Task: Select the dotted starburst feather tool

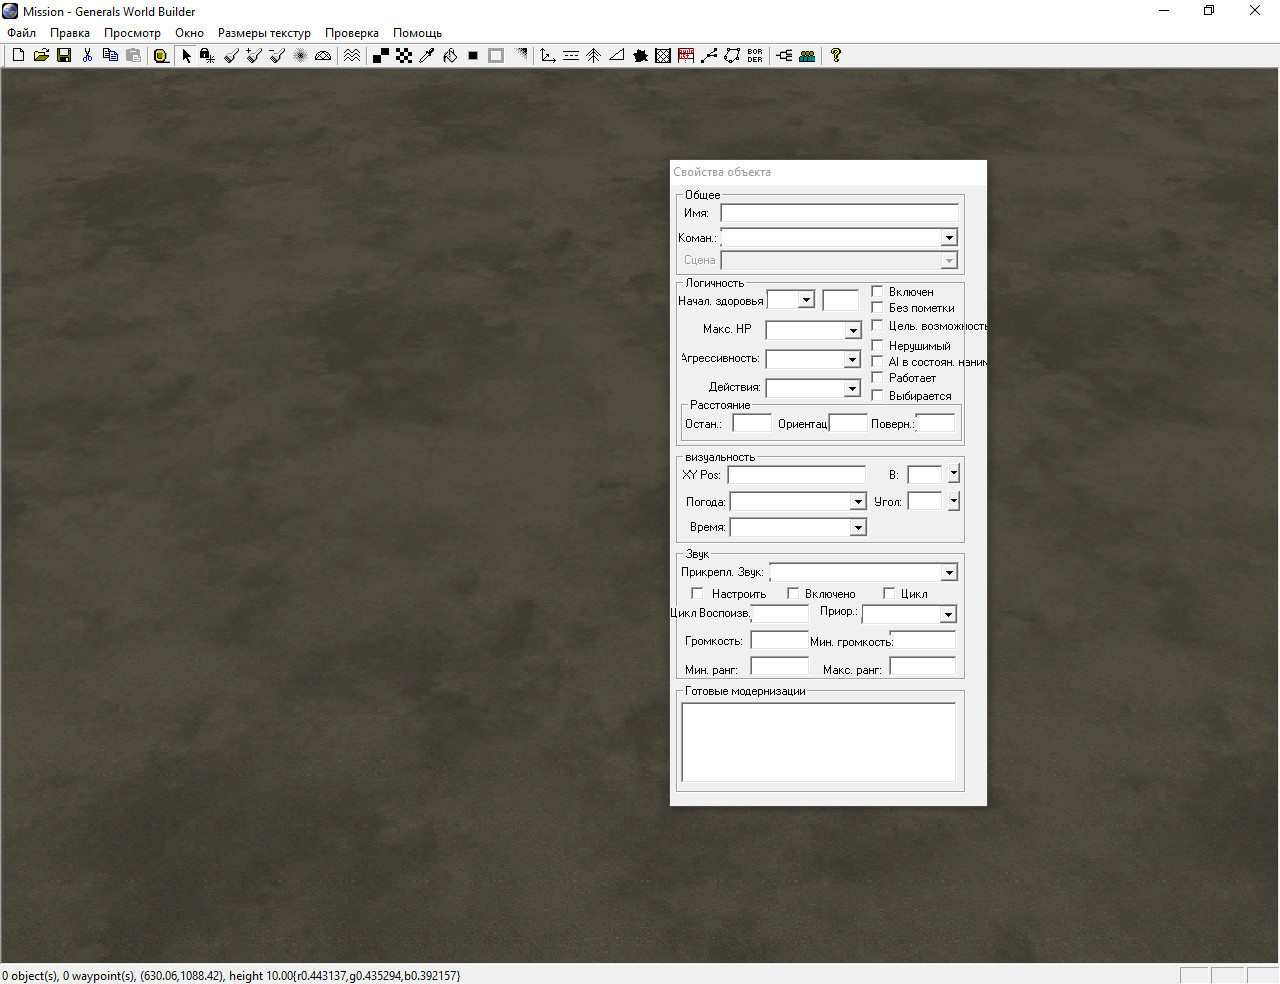Action: (300, 56)
